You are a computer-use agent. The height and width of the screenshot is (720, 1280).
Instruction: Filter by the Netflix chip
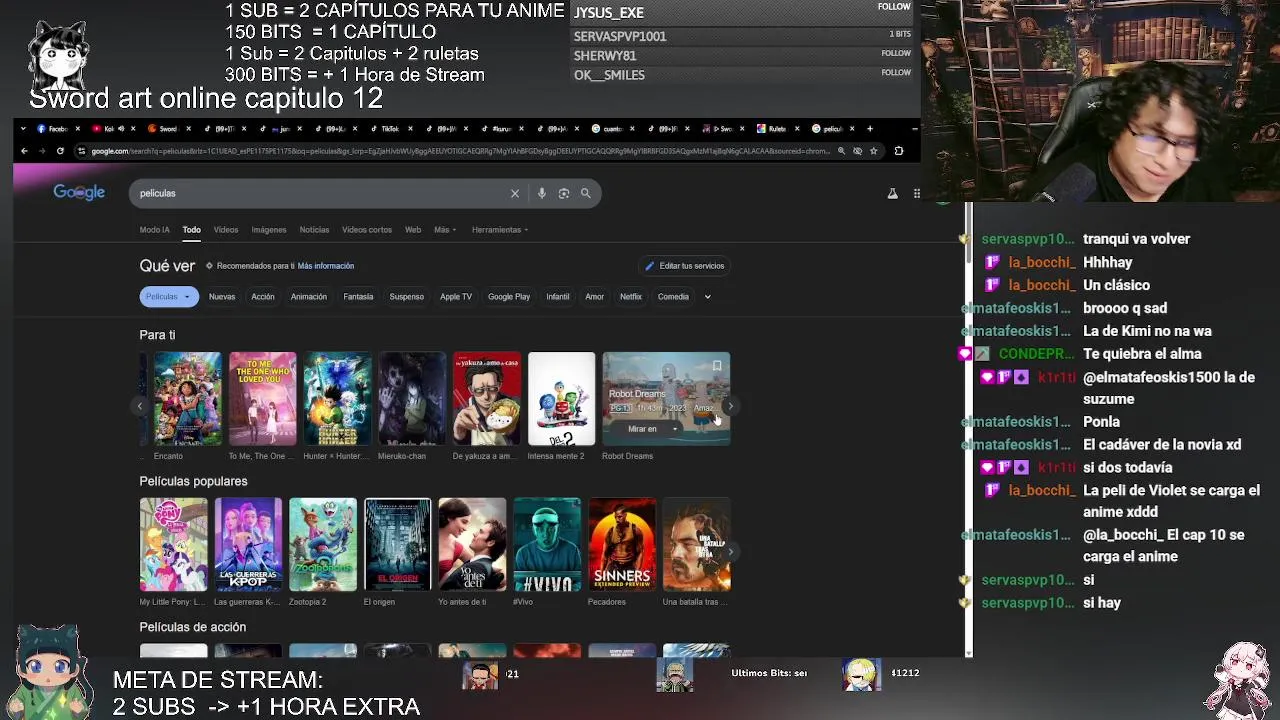[x=631, y=296]
